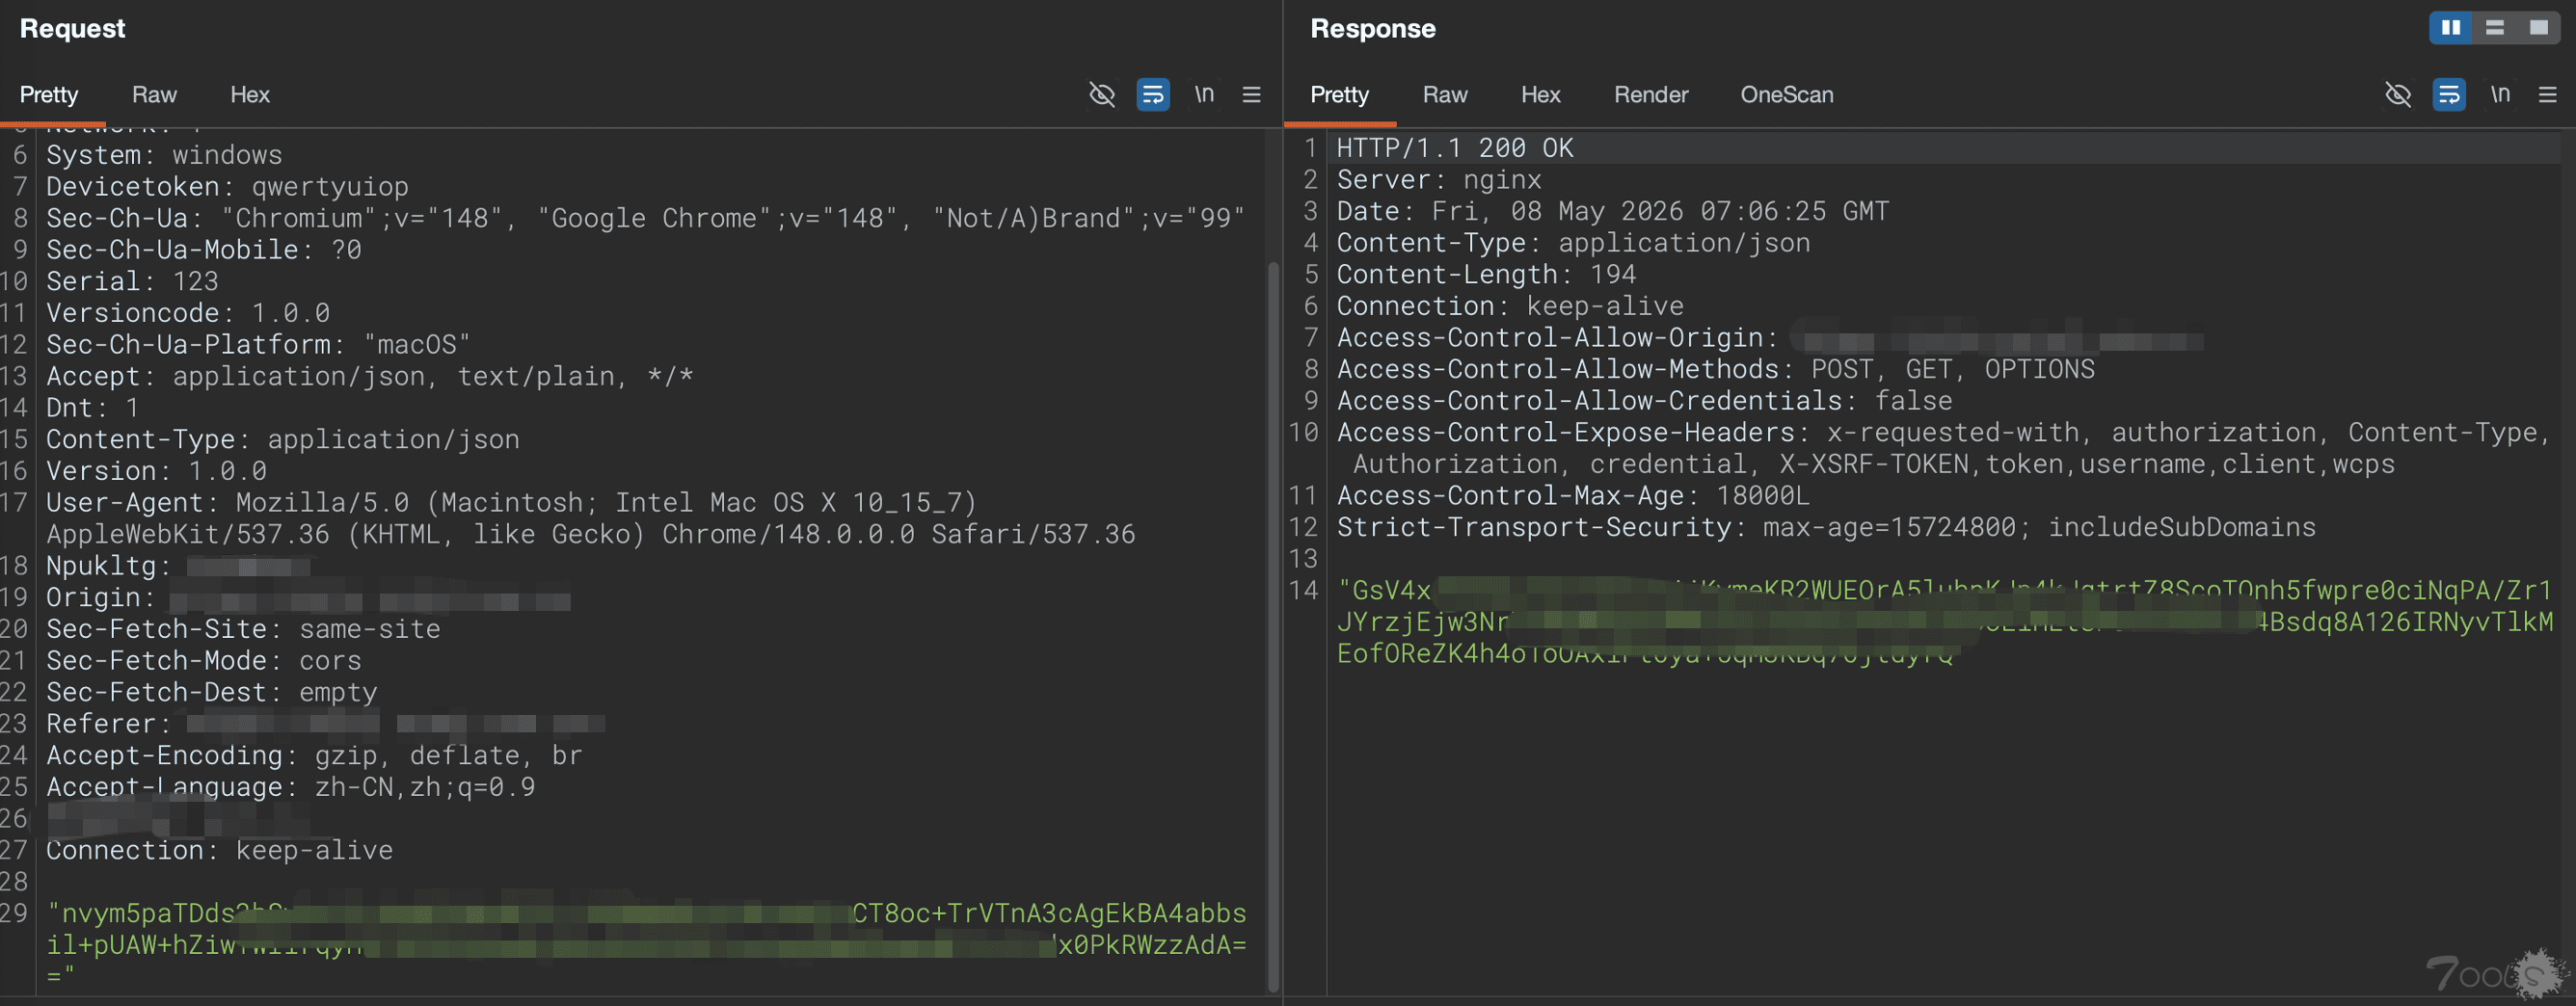Click 'Server: nginx' response header

click(1439, 180)
